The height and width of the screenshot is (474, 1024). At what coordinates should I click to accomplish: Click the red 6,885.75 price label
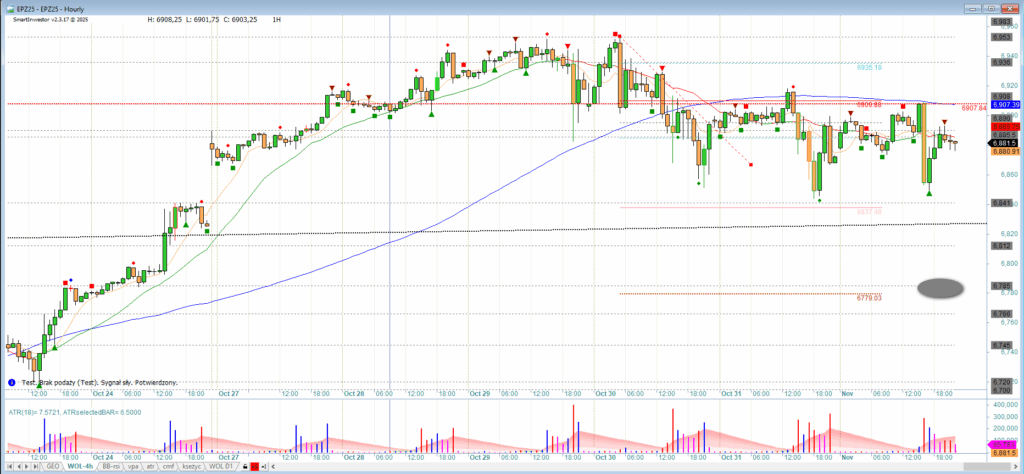point(1004,128)
